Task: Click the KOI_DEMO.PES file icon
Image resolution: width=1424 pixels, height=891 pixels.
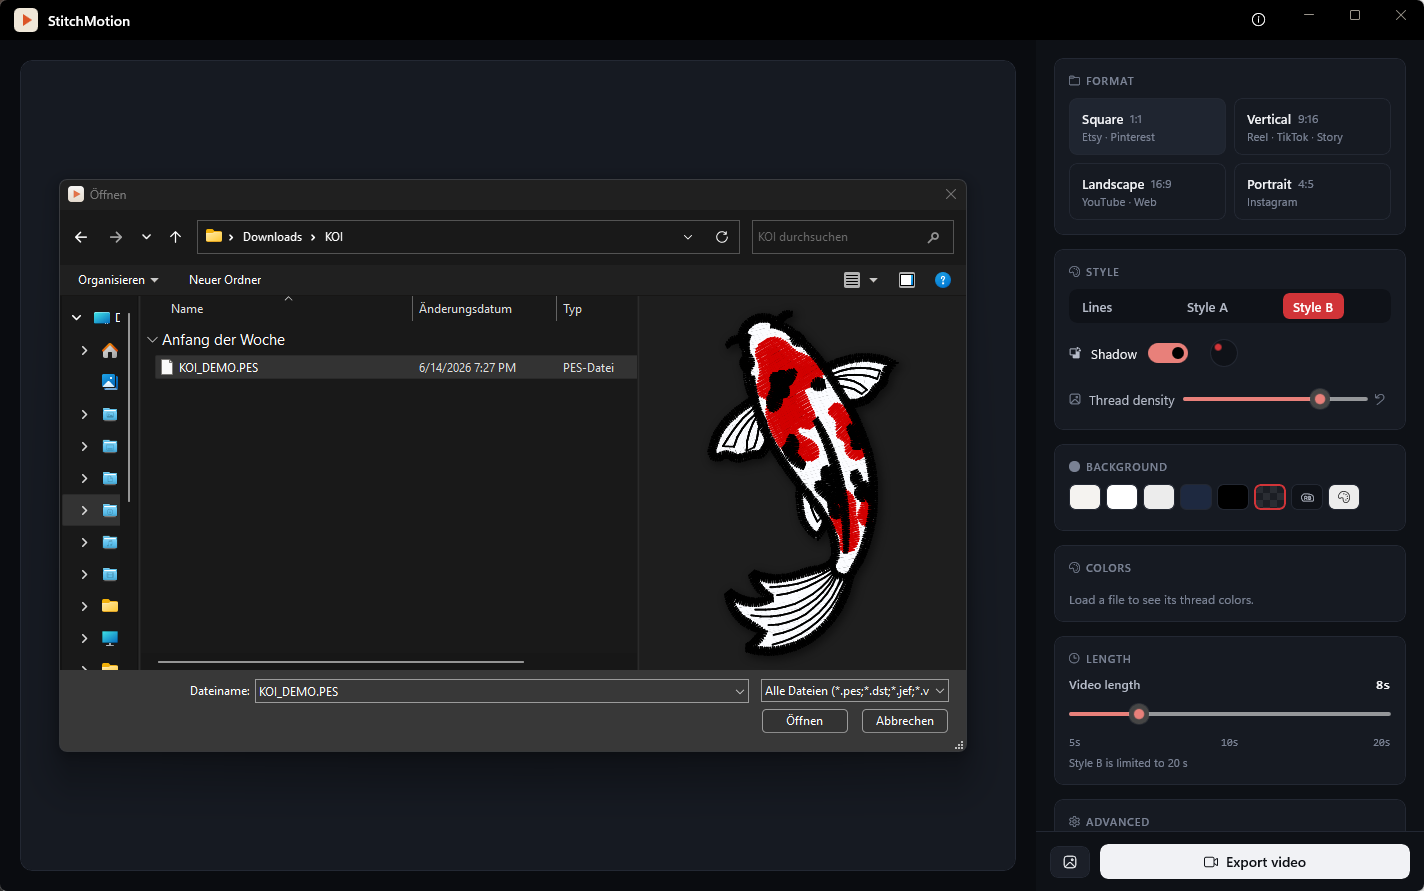Action: pos(167,367)
